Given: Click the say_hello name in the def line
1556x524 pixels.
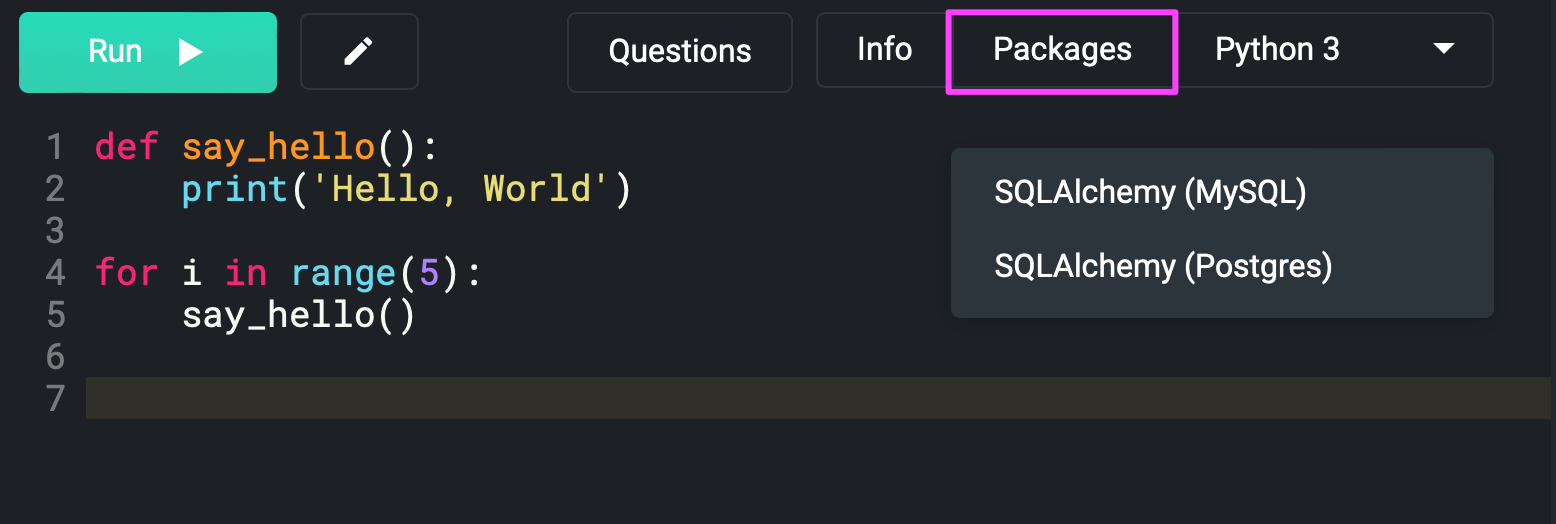Looking at the screenshot, I should pos(278,149).
